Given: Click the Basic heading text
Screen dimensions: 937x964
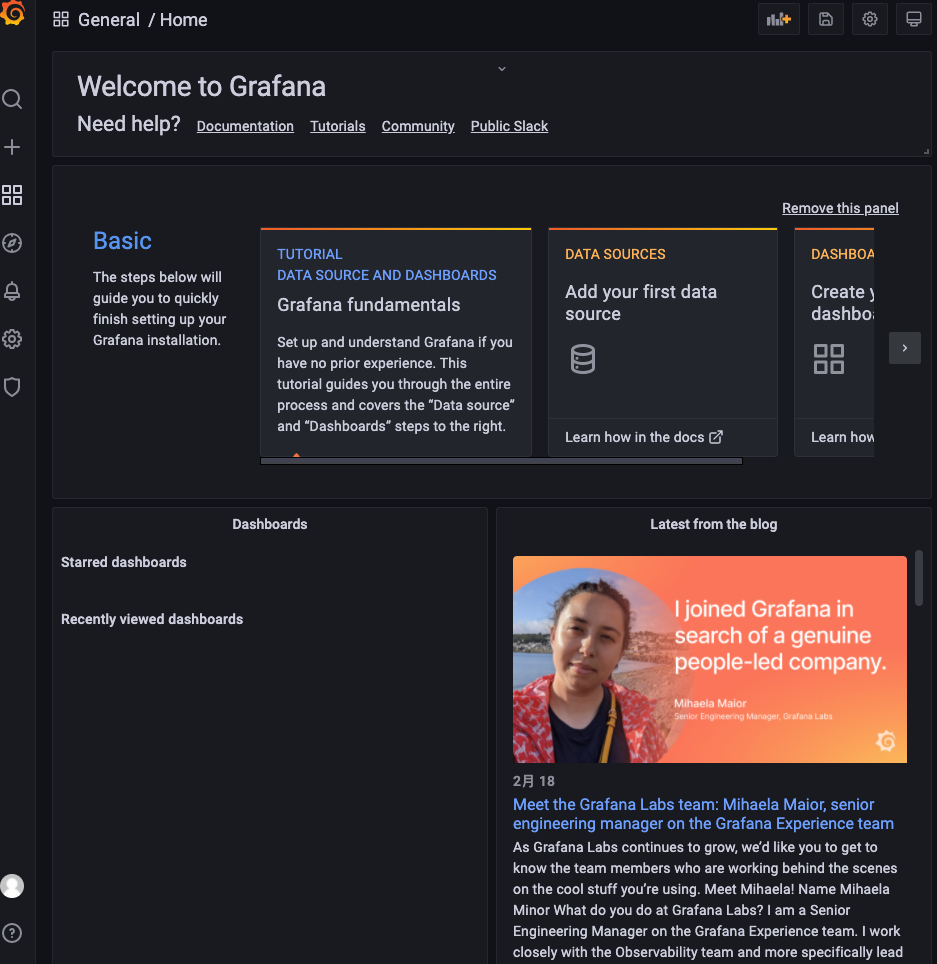Looking at the screenshot, I should [x=122, y=240].
